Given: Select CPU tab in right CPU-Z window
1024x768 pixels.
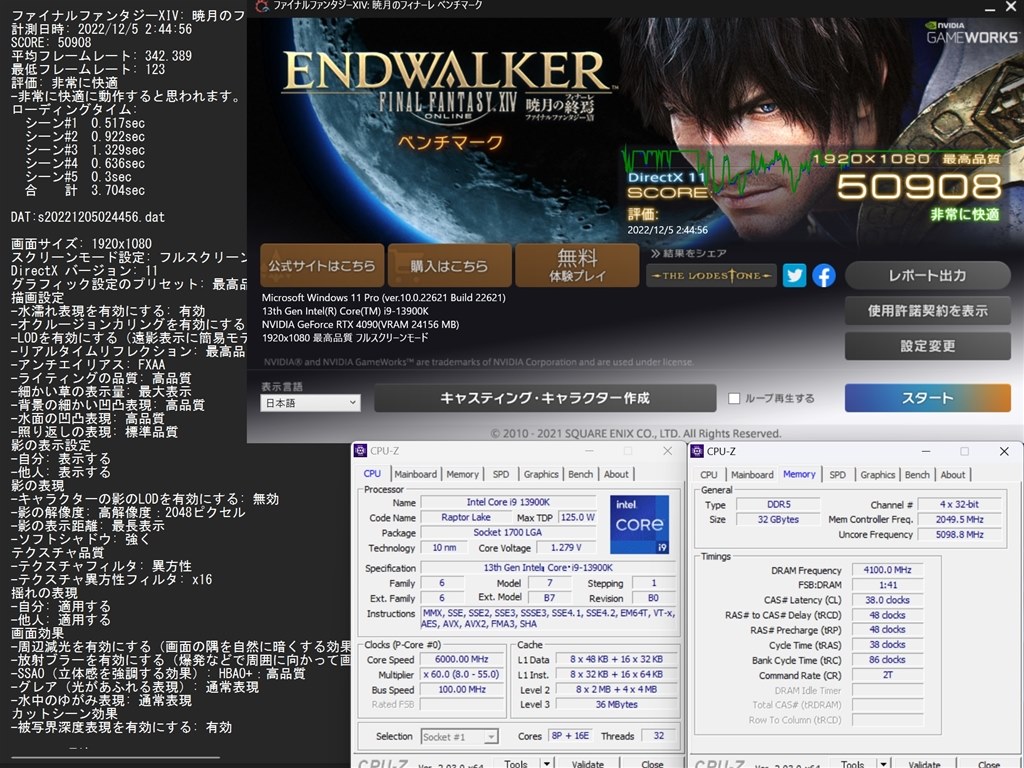Looking at the screenshot, I should (709, 475).
